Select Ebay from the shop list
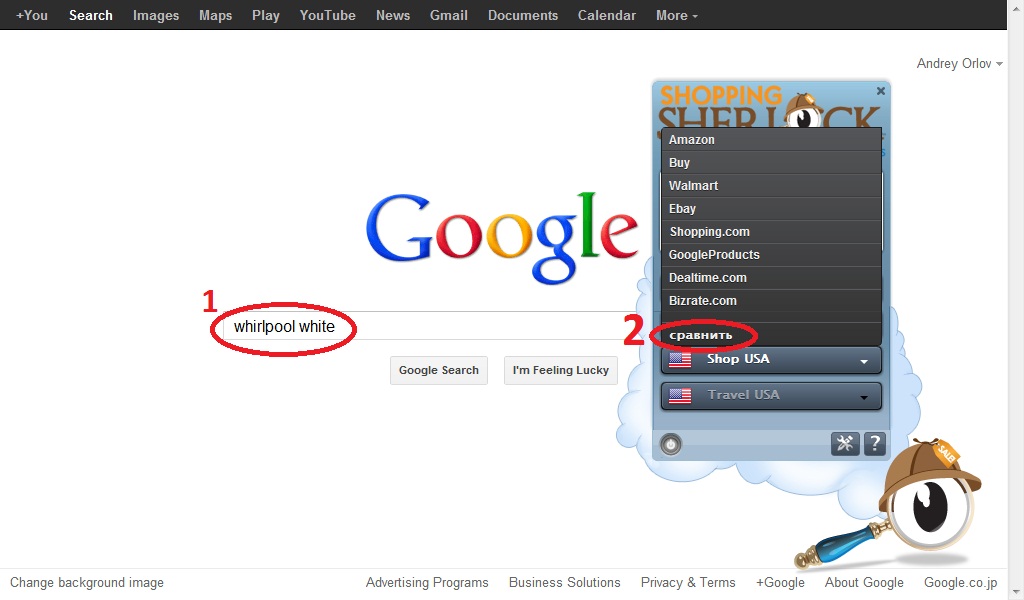This screenshot has height=600, width=1024. point(771,209)
